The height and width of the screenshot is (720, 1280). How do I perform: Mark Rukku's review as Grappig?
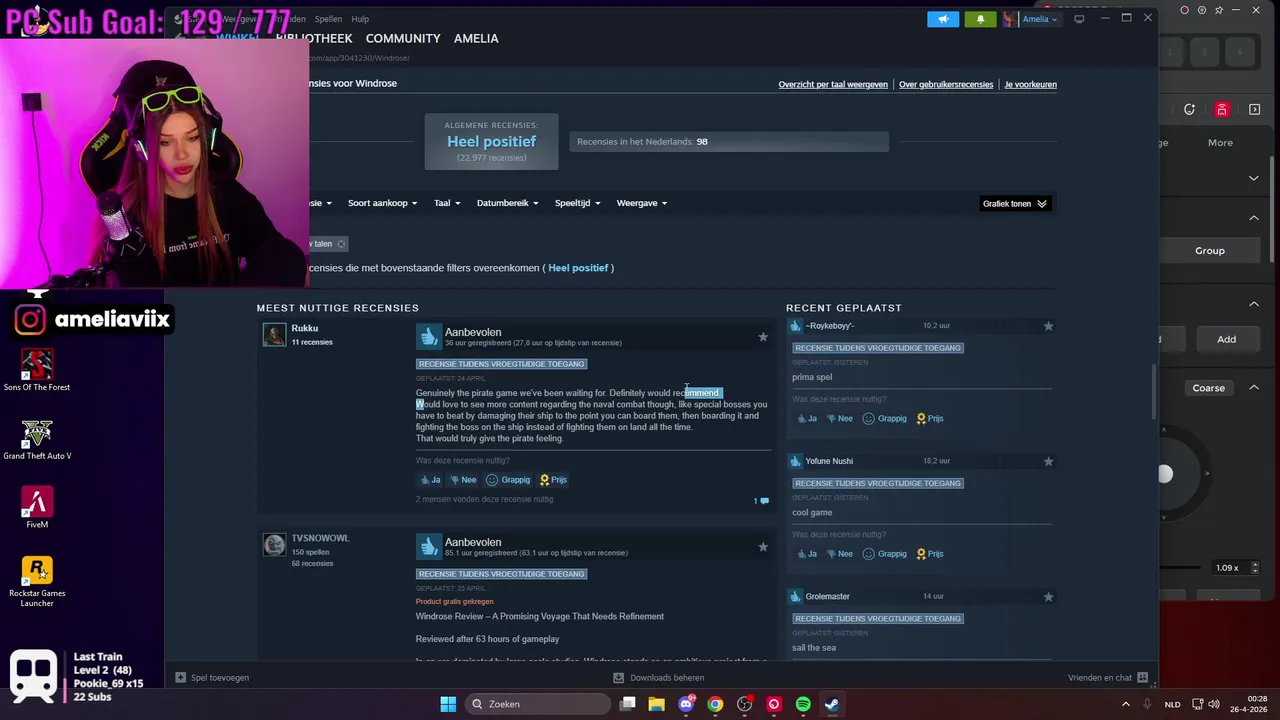(x=508, y=480)
